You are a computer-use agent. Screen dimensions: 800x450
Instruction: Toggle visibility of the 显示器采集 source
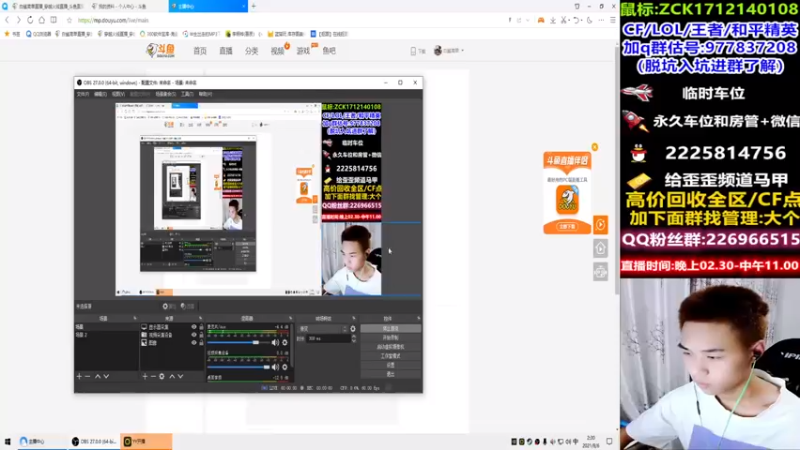[194, 327]
